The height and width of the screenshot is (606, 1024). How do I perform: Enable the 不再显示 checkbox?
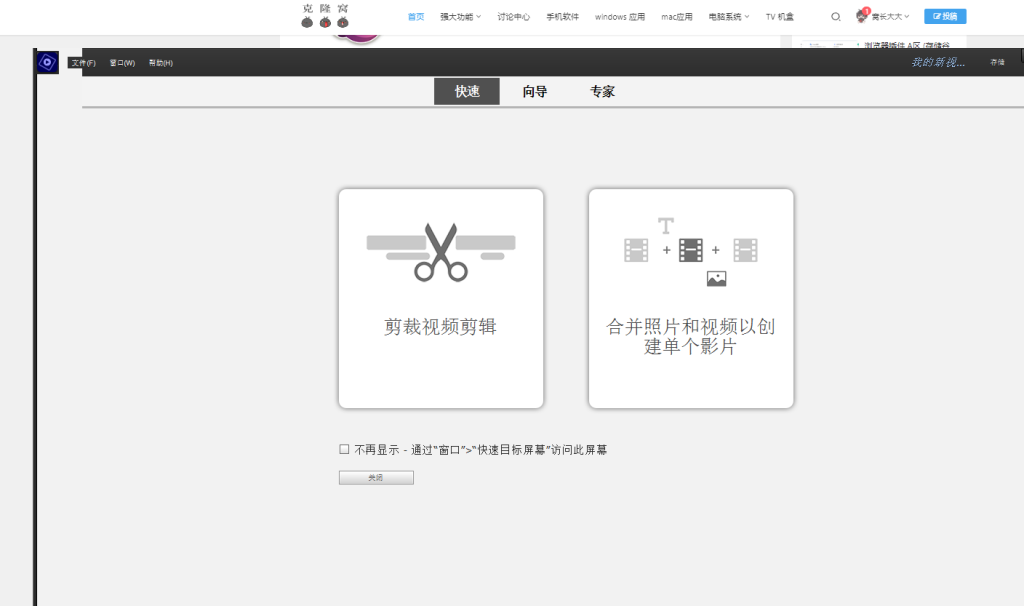[344, 449]
